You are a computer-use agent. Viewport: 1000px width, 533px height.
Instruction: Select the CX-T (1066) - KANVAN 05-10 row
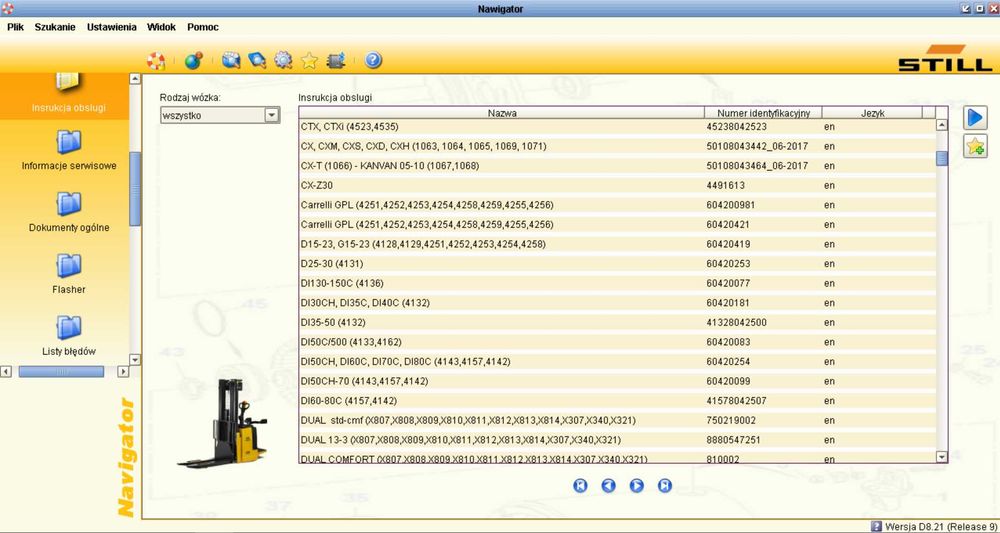[x=617, y=166]
